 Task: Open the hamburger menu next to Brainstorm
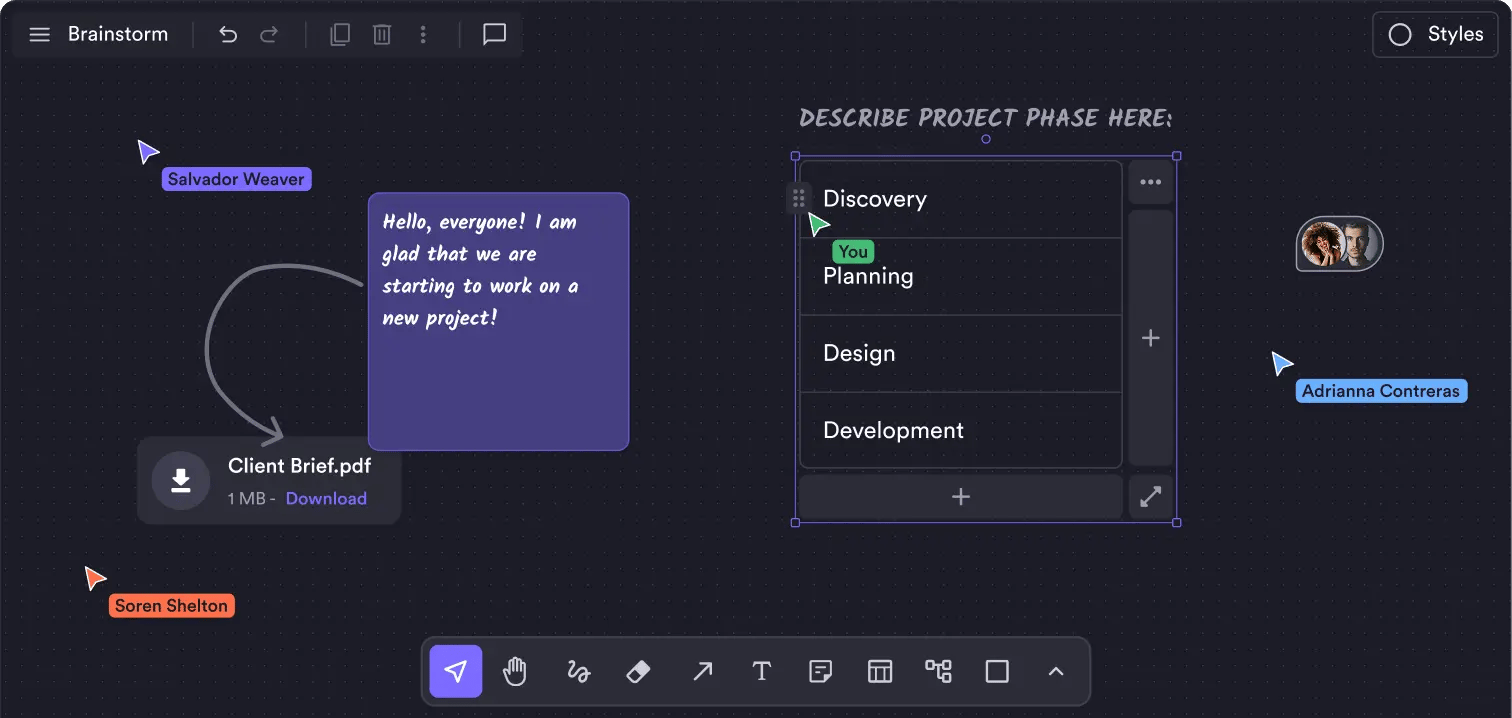pos(39,35)
